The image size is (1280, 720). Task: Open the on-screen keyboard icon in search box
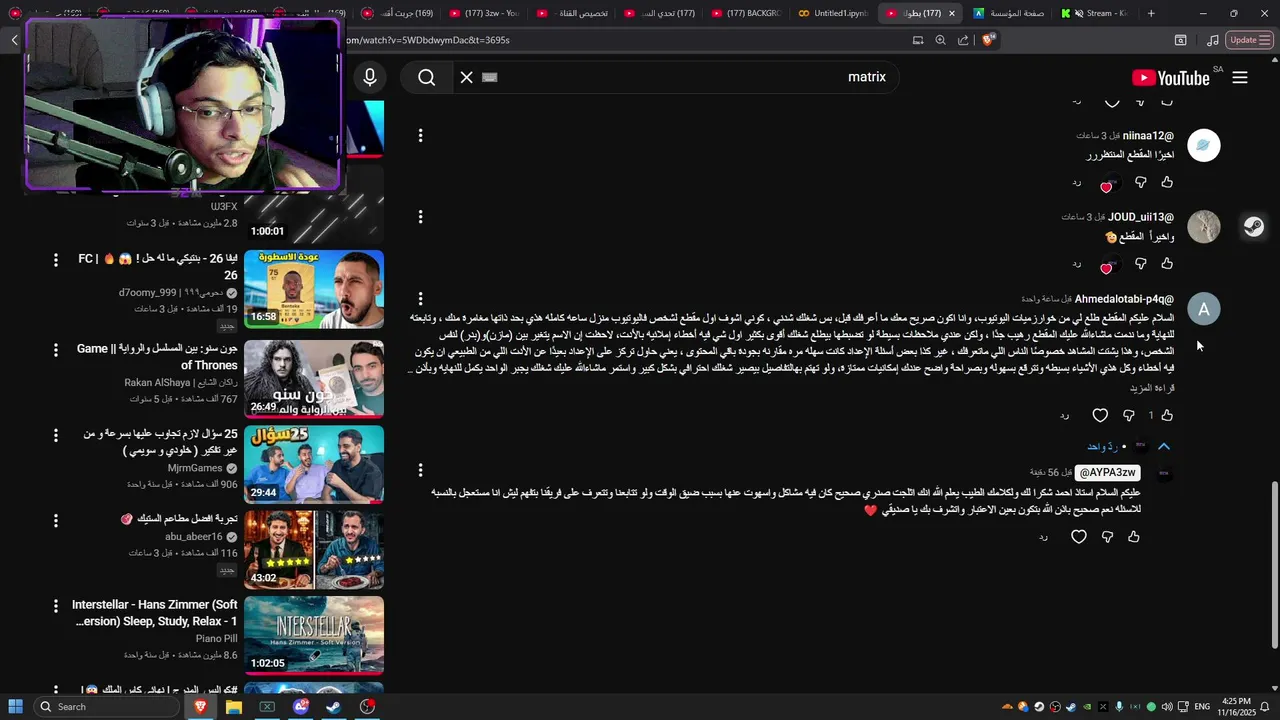(489, 77)
